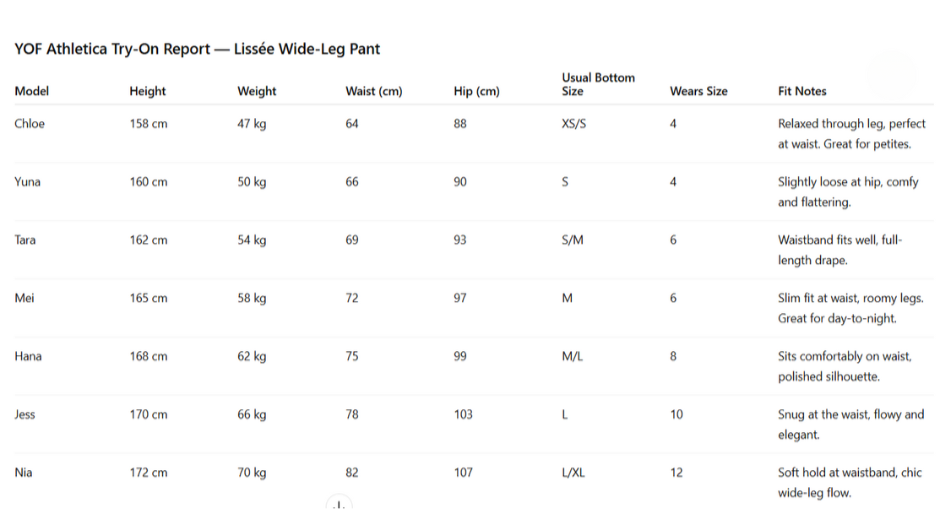Click Tara's weight cell of 54 kg
The width and height of the screenshot is (940, 523).
pyautogui.click(x=252, y=240)
